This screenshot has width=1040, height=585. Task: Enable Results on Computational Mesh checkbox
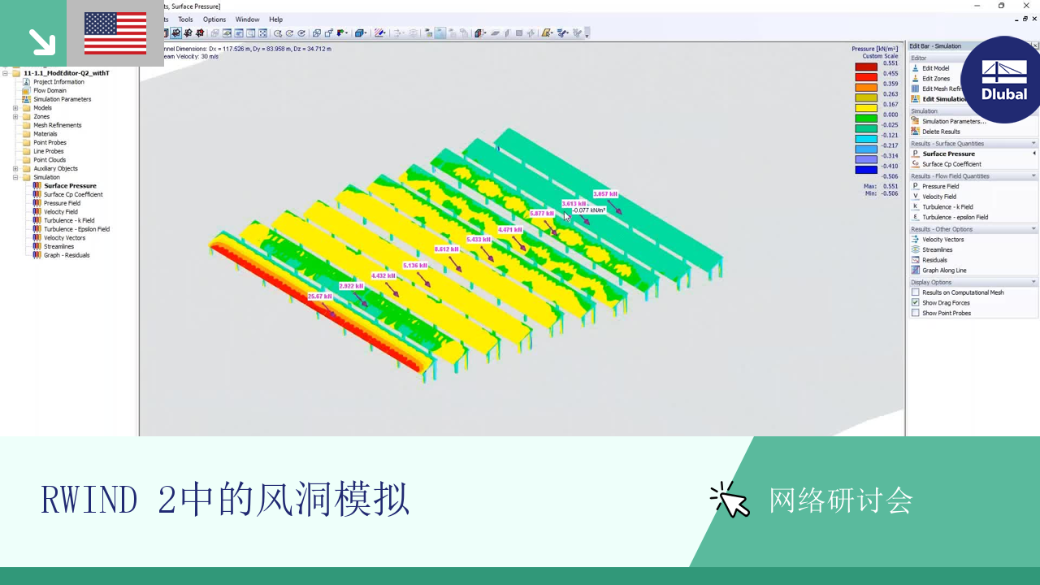[x=915, y=292]
